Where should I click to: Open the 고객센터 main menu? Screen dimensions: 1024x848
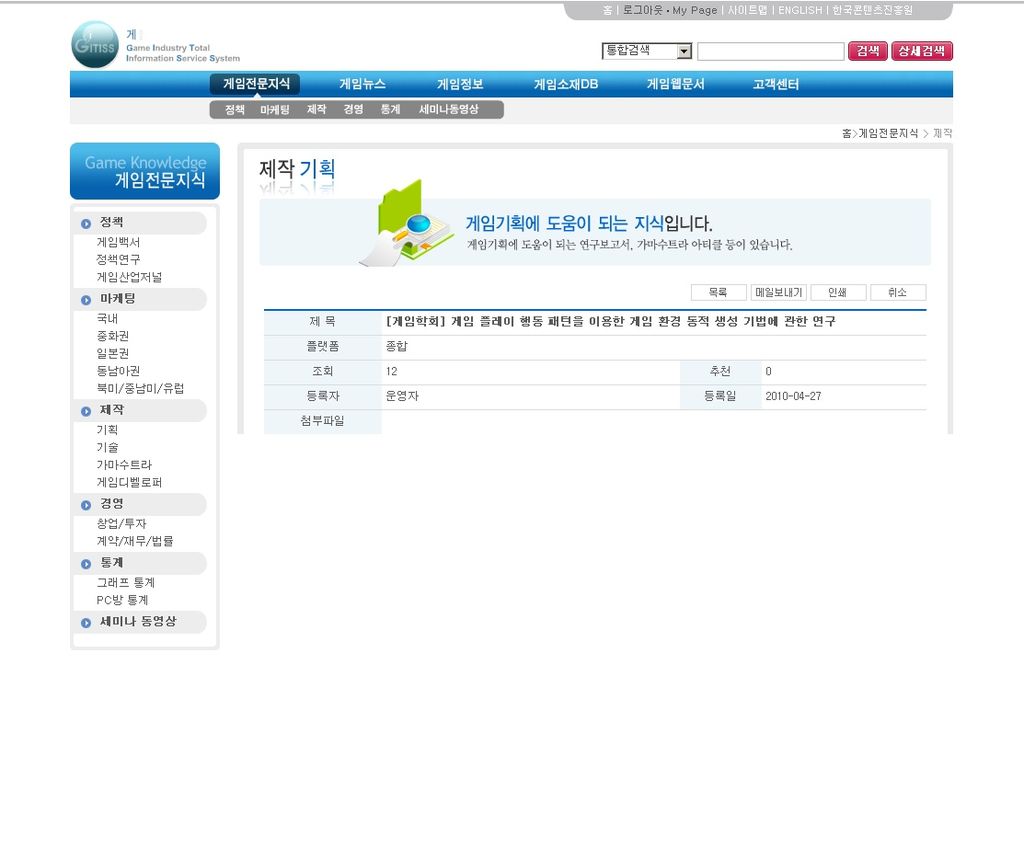(776, 84)
